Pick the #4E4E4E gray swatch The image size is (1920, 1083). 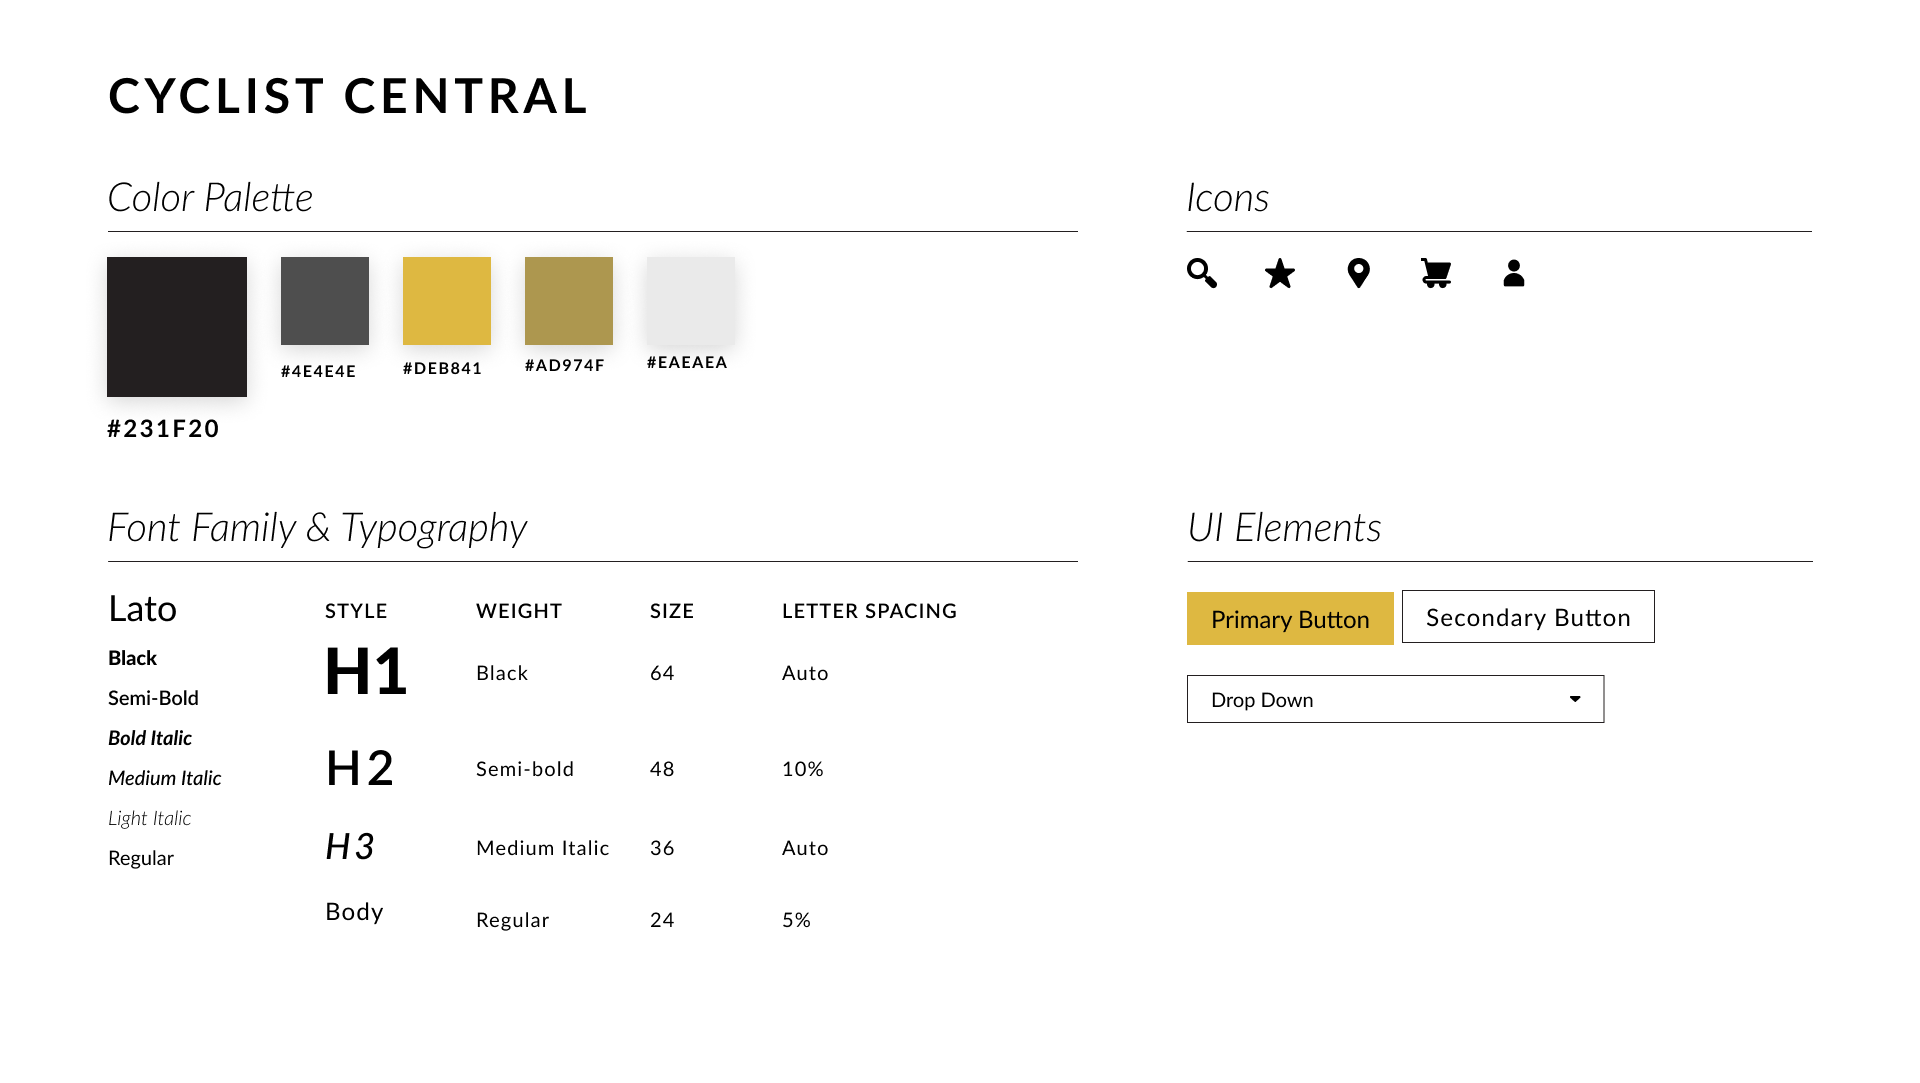(324, 301)
